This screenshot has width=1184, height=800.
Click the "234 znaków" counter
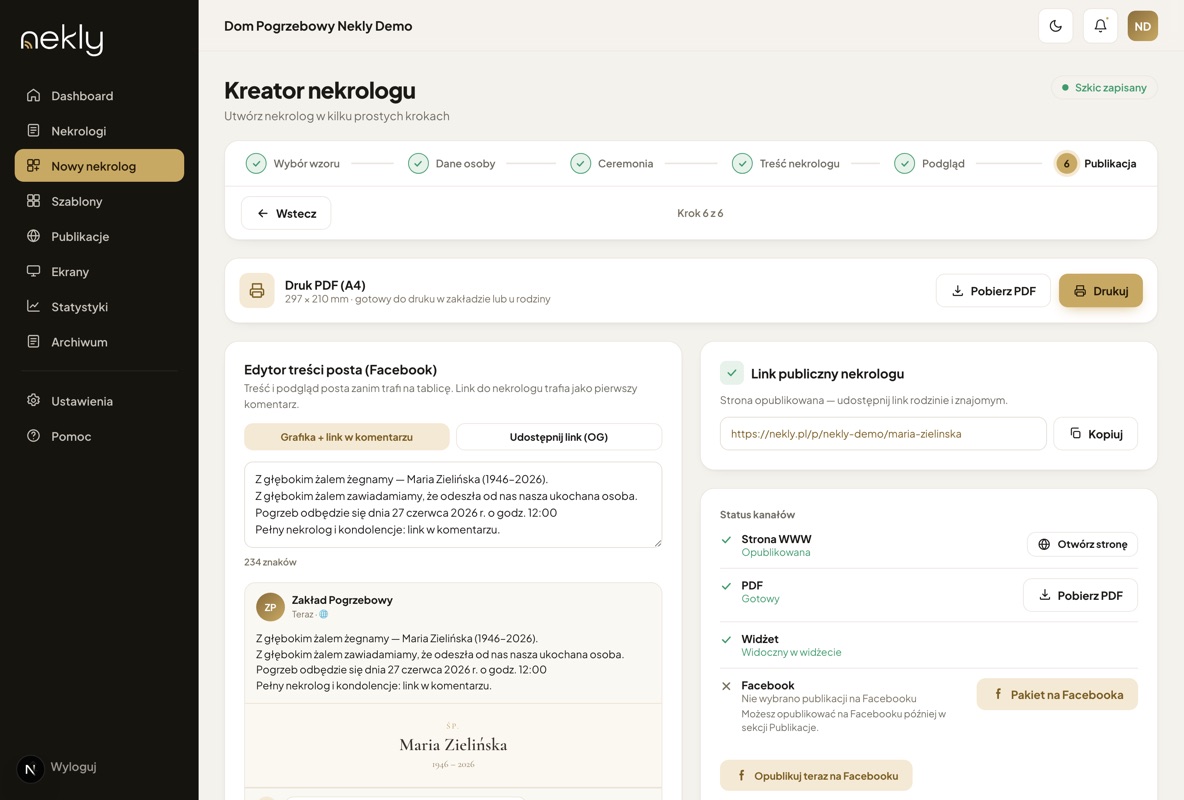(x=270, y=562)
